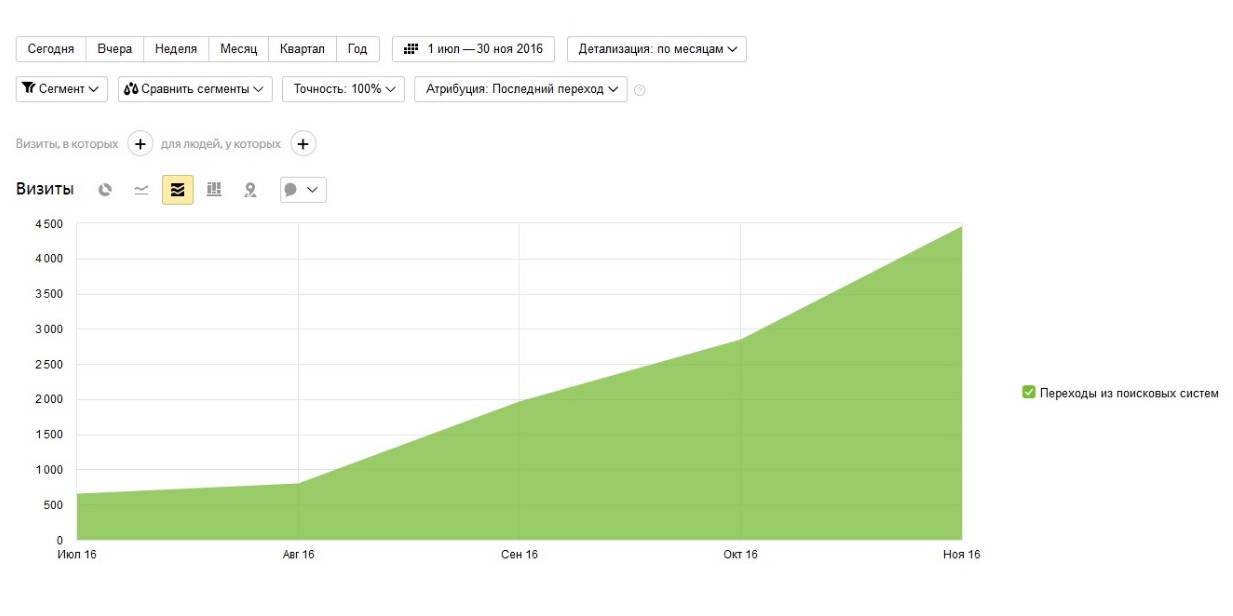Select the pie chart view icon

tap(105, 190)
